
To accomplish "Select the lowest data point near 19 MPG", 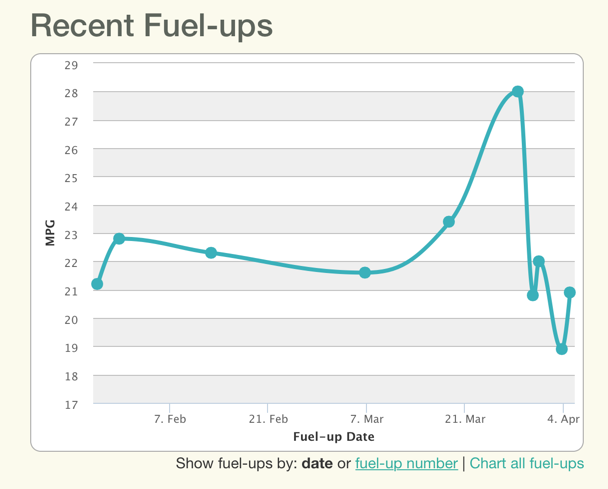I will click(562, 349).
